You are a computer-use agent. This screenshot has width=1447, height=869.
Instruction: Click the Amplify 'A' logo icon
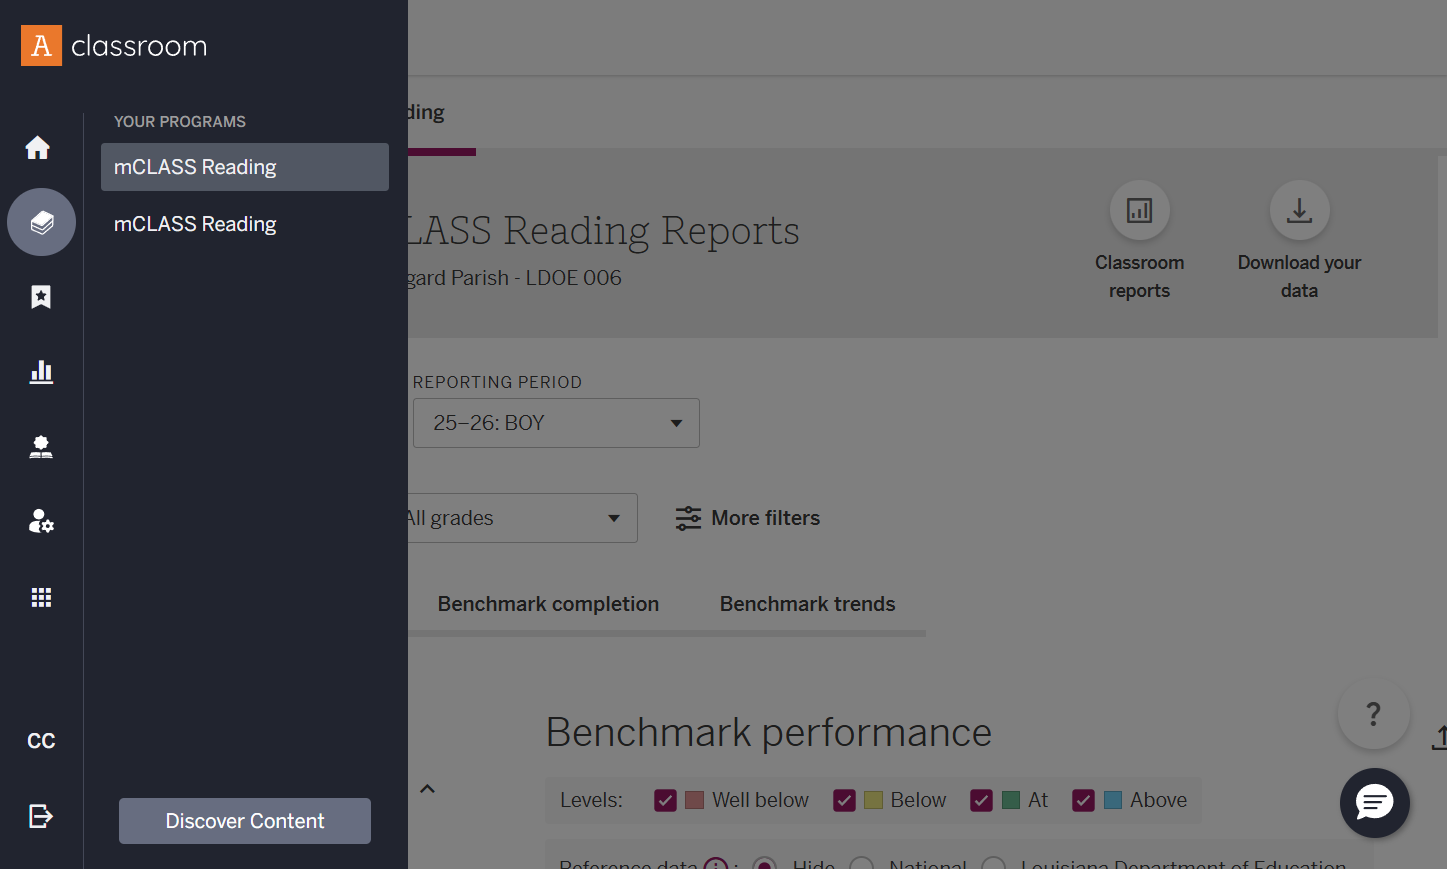pyautogui.click(x=41, y=46)
